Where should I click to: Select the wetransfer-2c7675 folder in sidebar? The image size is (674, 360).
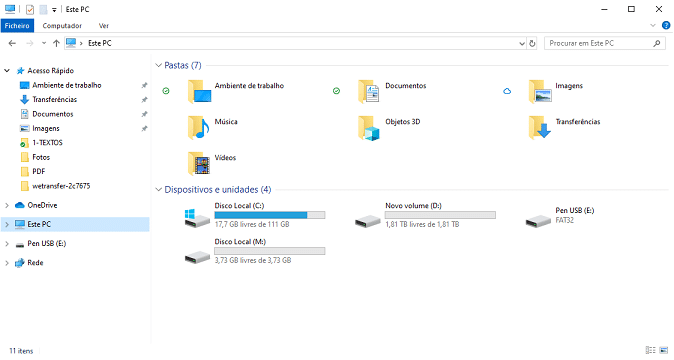click(61, 186)
